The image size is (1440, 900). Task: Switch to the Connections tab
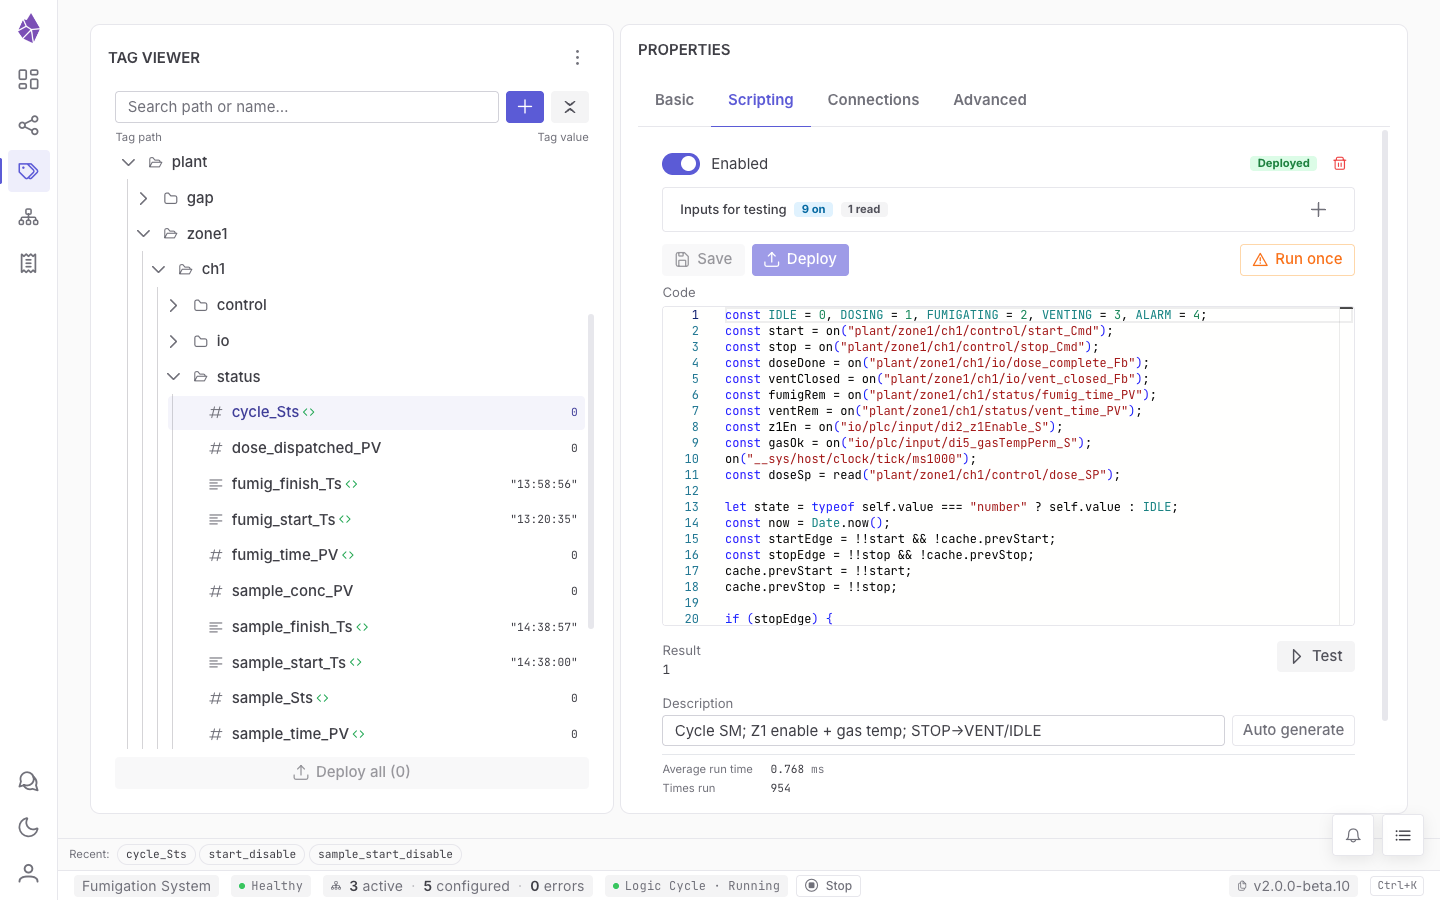(x=873, y=100)
